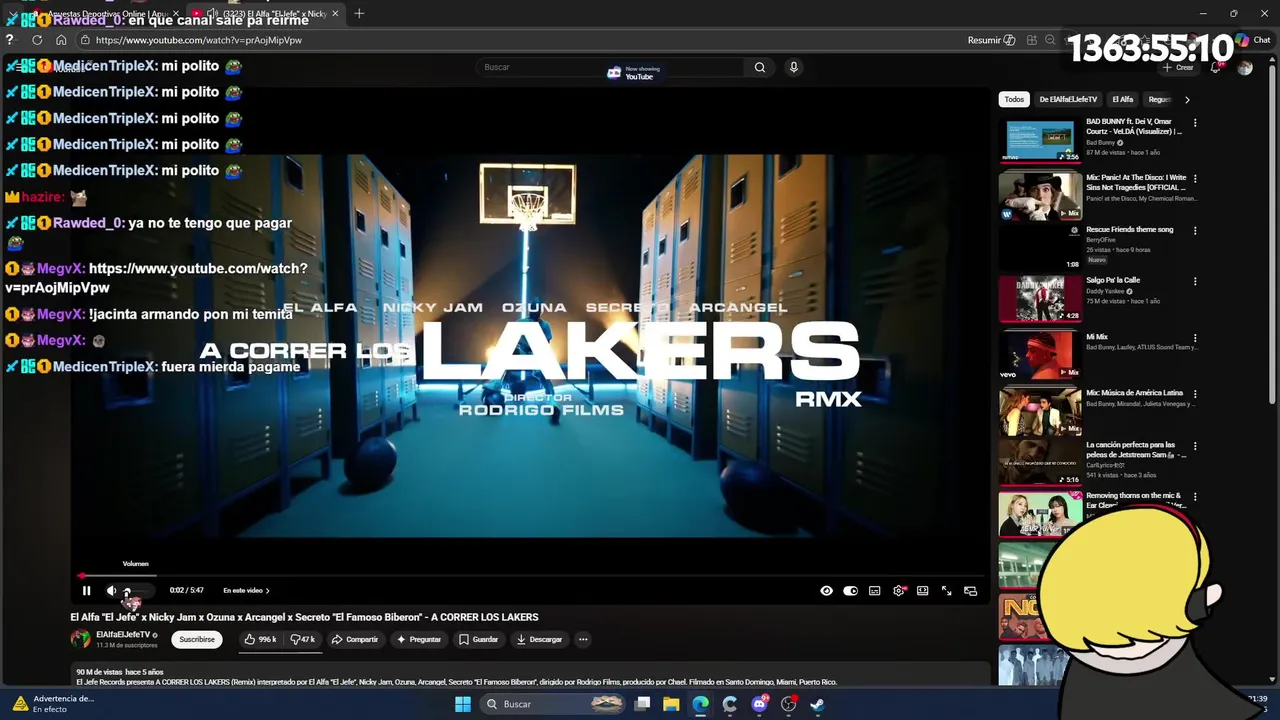Open the 'Mi Mix' title
This screenshot has width=1280, height=720.
point(1097,337)
